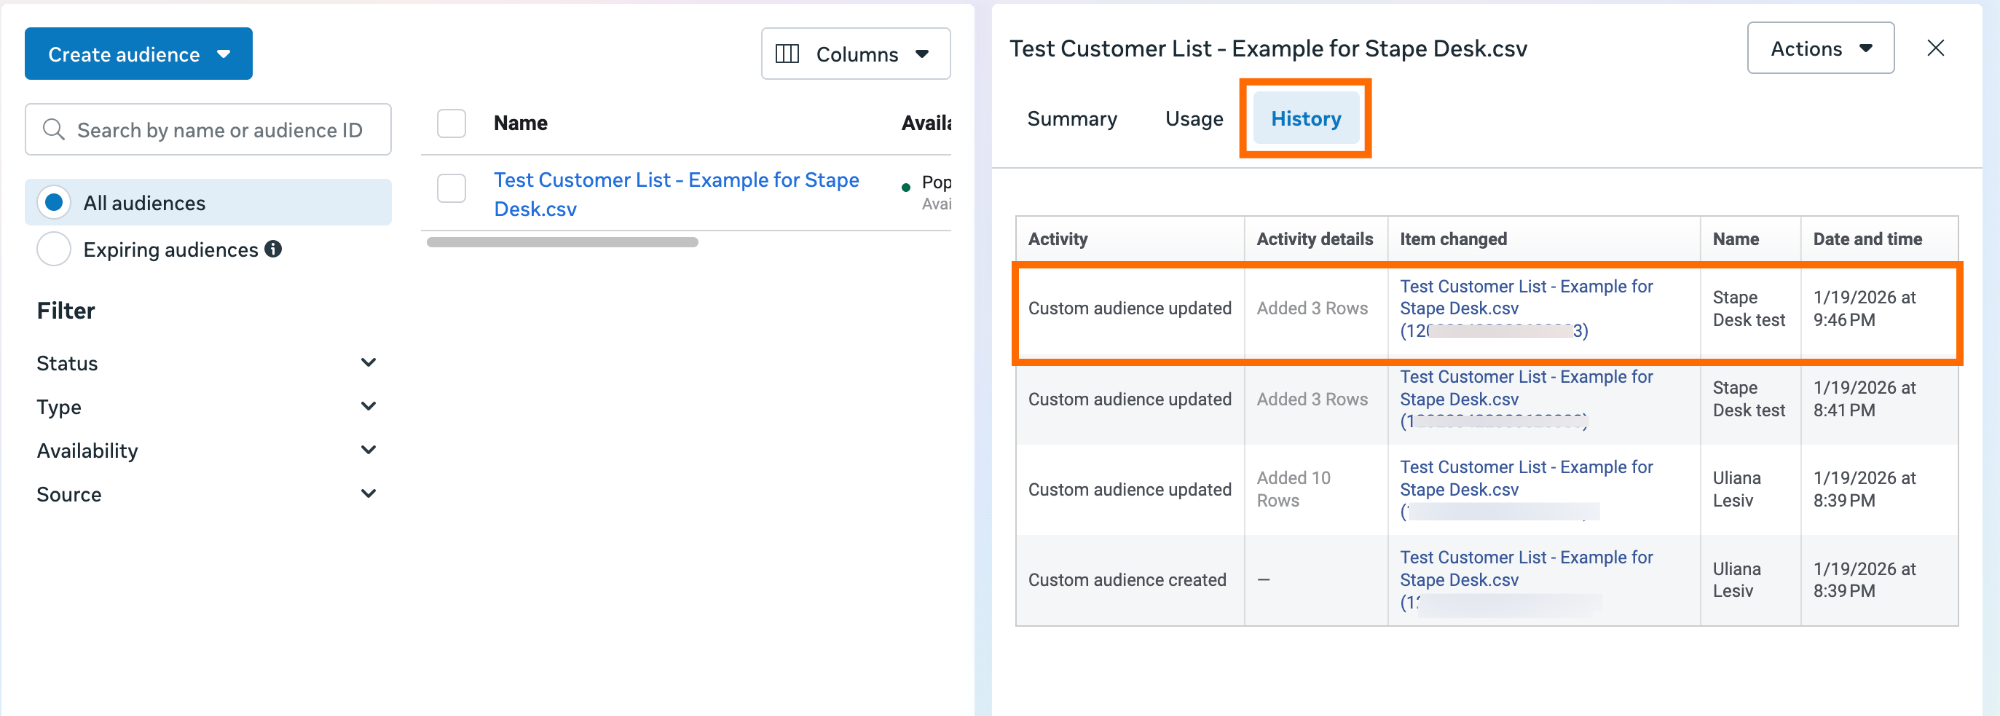Click the search by name or audience ID field

(x=208, y=130)
